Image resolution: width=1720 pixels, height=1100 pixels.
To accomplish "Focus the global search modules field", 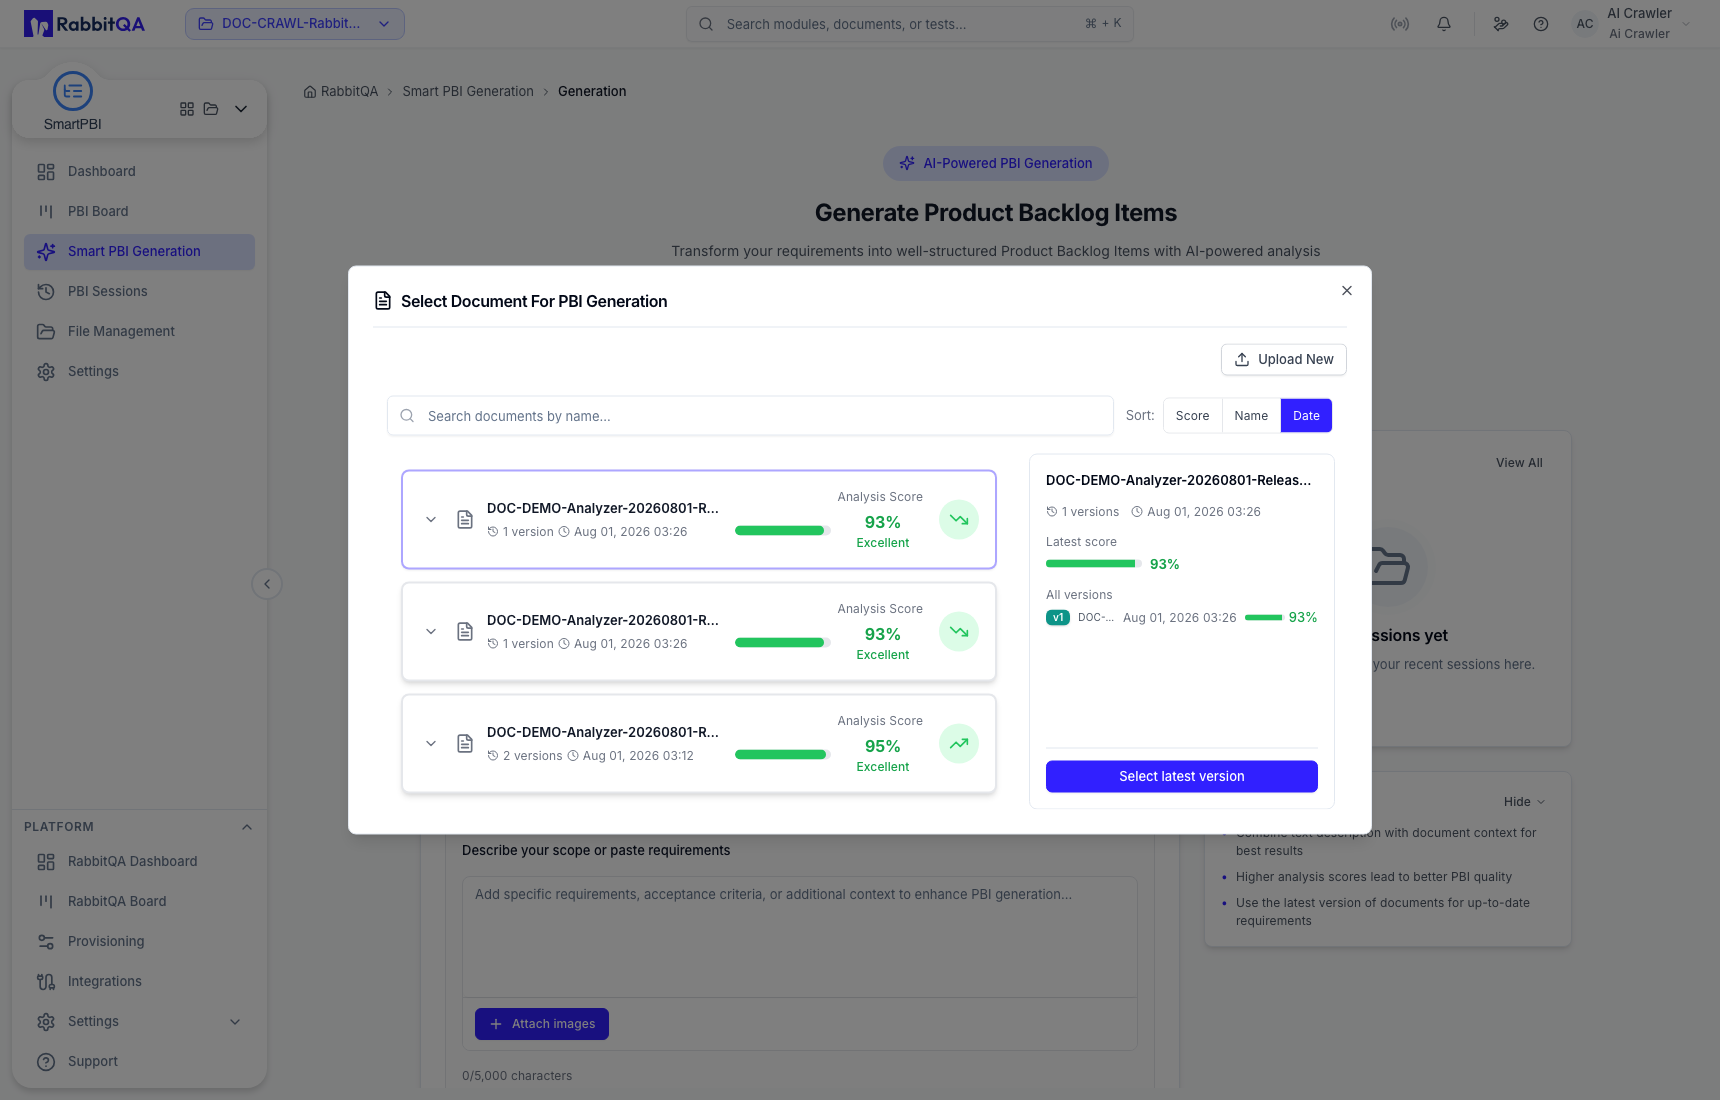I will point(910,24).
